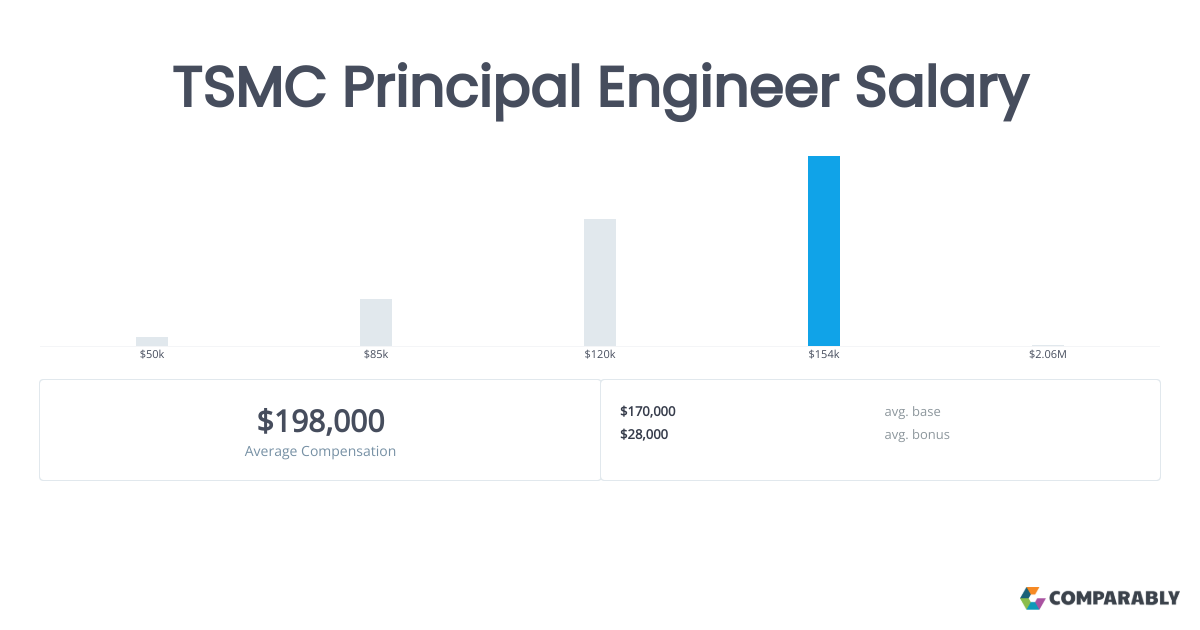Click the $85k axis label
1200x630 pixels.
376,355
